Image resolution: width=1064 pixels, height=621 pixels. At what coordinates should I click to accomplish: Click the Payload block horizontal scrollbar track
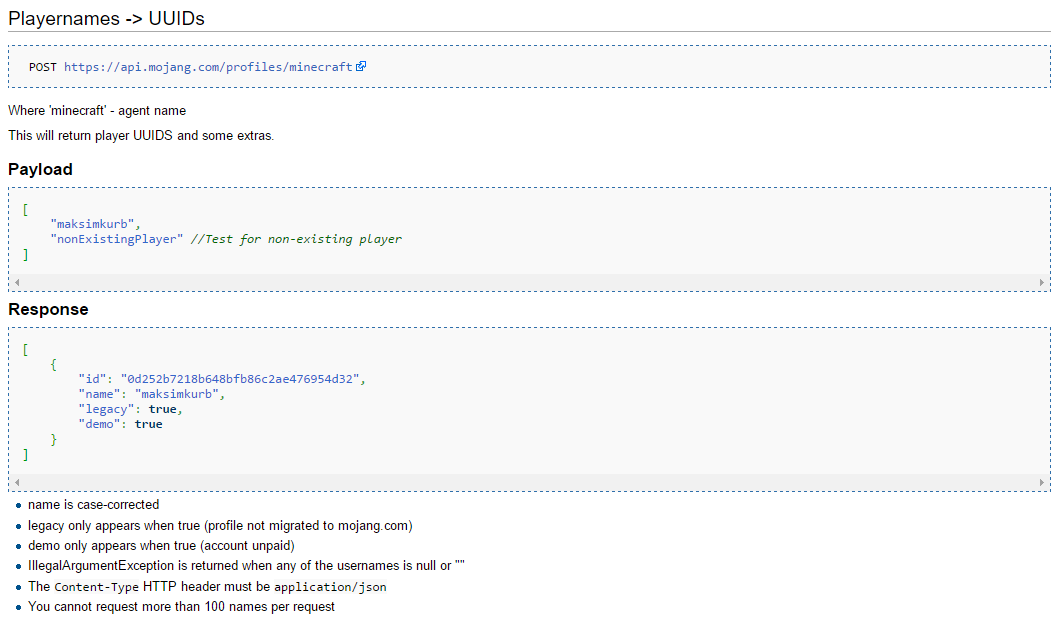click(530, 283)
